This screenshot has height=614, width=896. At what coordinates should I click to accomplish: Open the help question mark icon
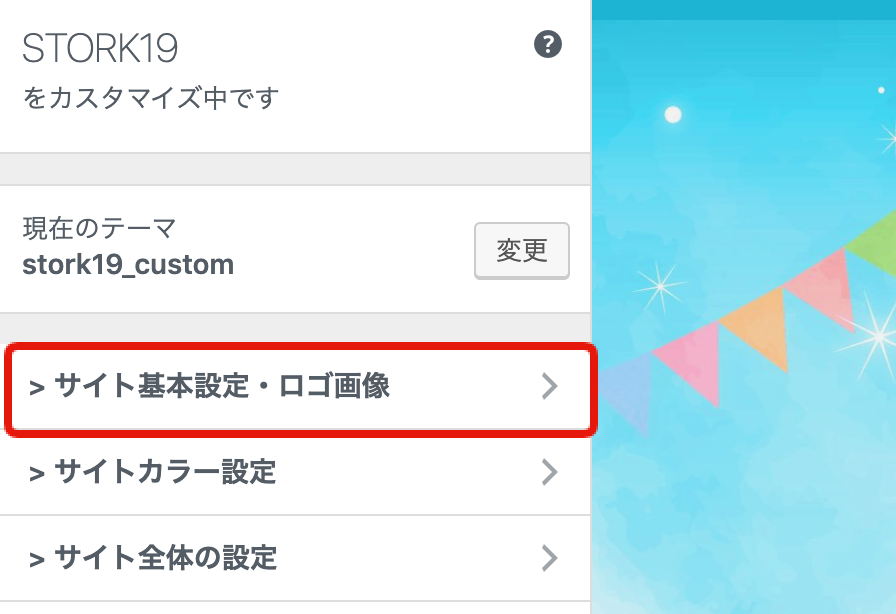click(x=547, y=44)
